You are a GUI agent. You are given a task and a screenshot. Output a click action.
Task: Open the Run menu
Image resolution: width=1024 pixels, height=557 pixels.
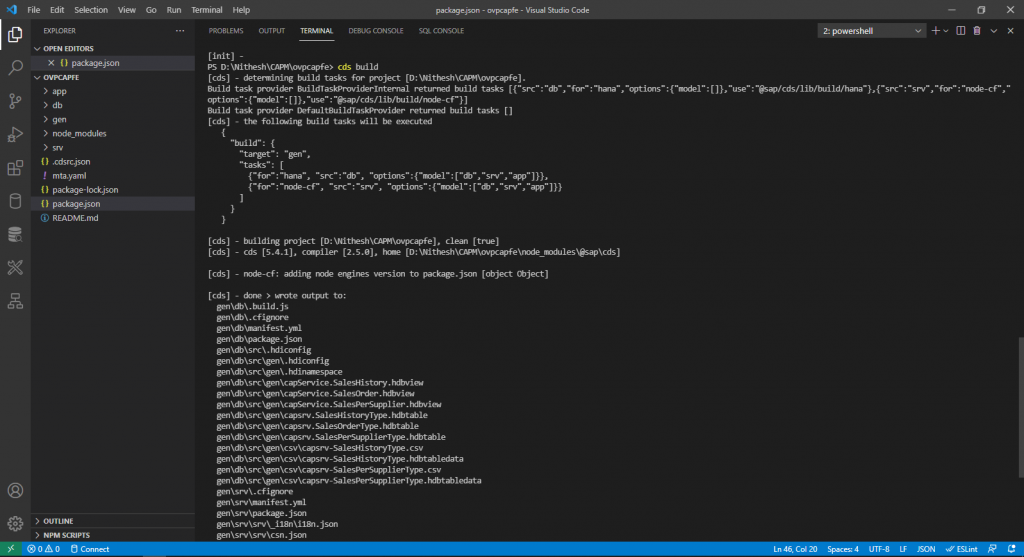(174, 10)
